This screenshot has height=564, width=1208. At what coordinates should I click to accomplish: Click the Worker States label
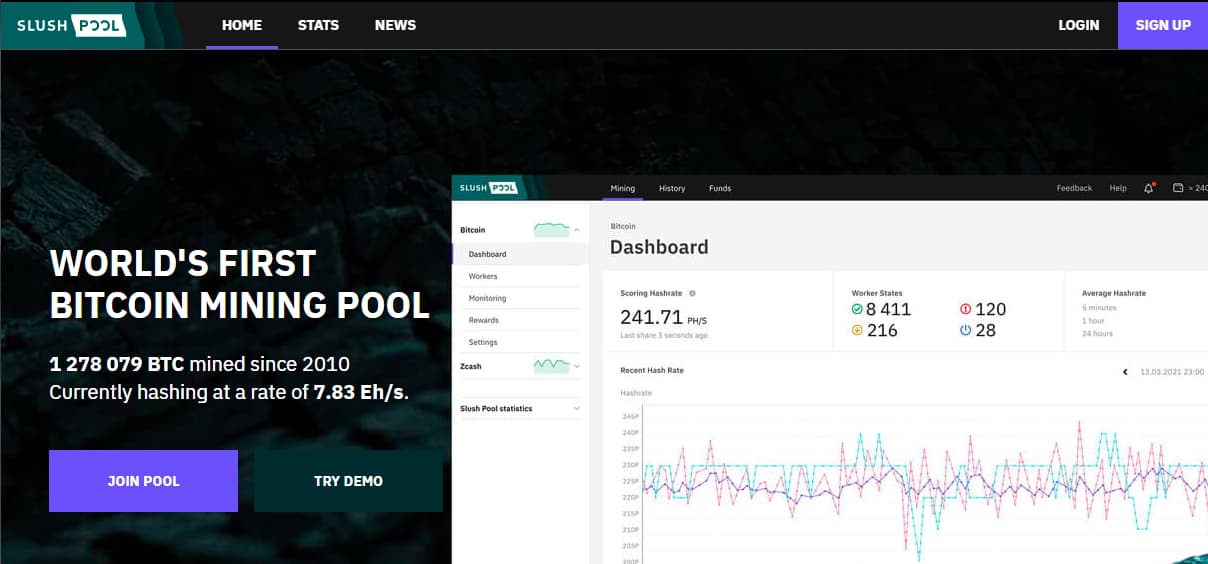tap(877, 293)
